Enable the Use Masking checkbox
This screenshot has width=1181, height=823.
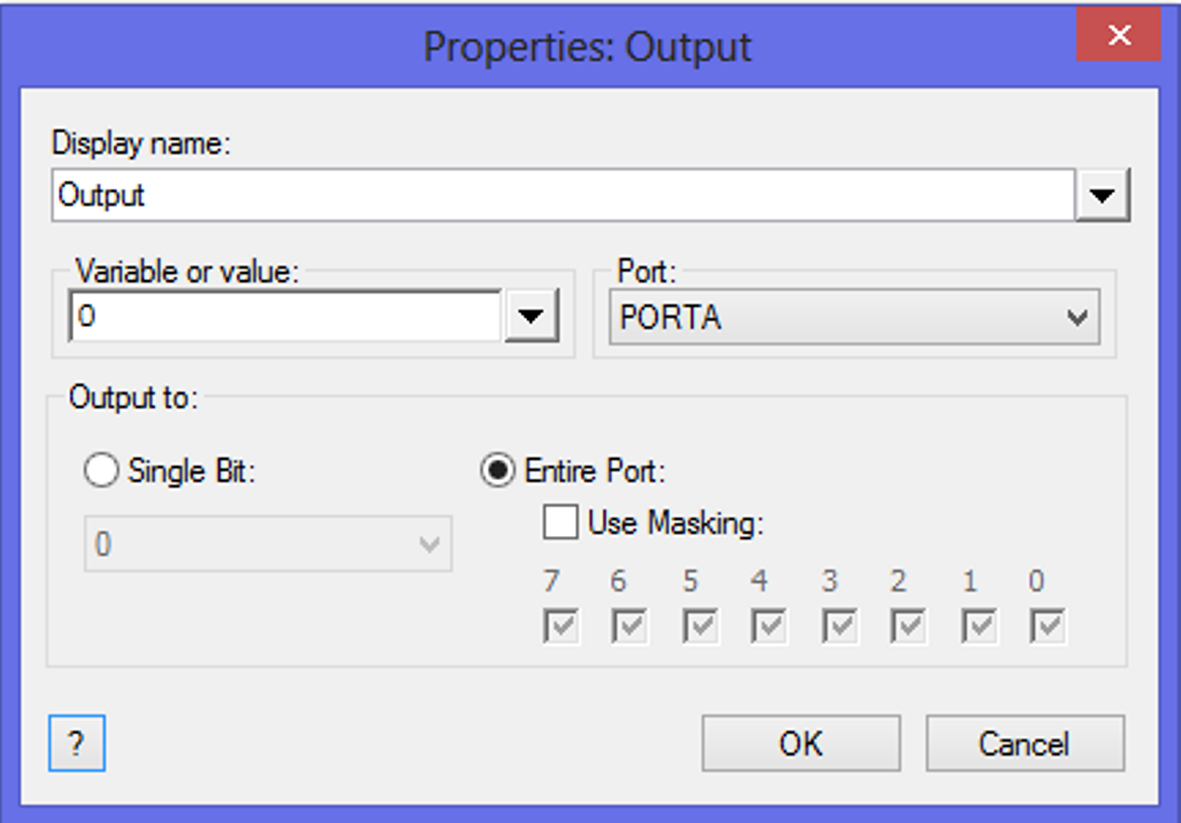560,522
